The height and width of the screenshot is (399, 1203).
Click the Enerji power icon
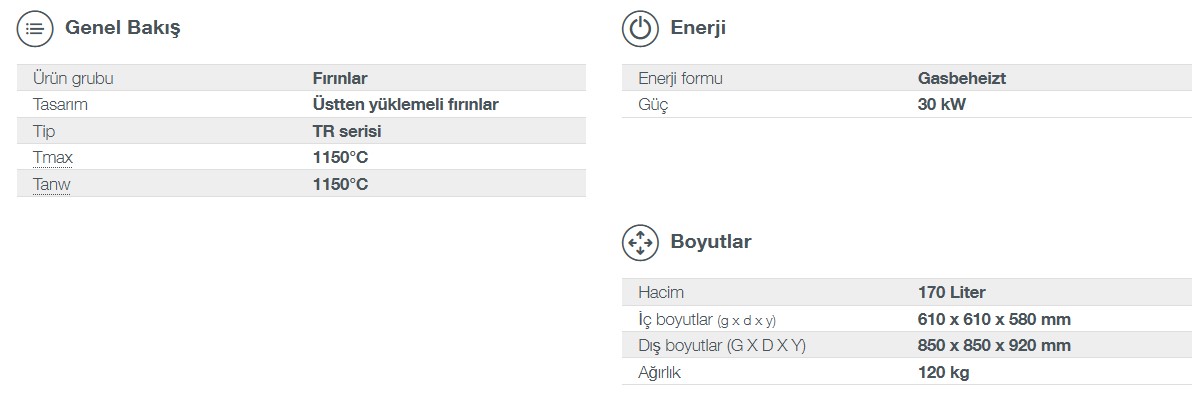(x=640, y=29)
